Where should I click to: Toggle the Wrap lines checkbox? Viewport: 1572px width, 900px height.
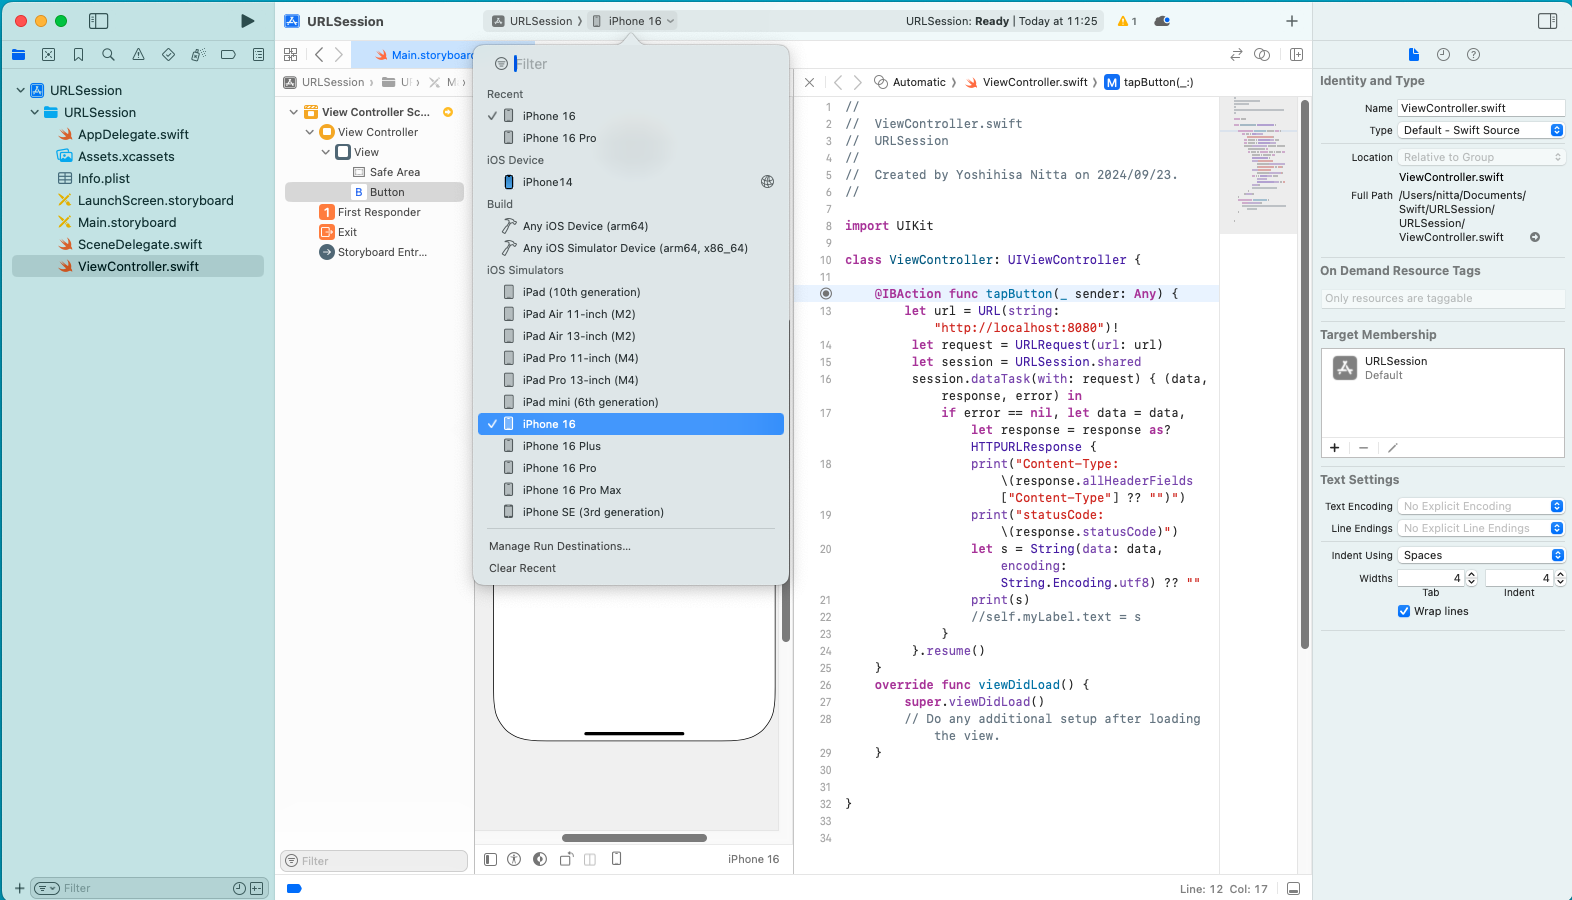tap(1404, 611)
